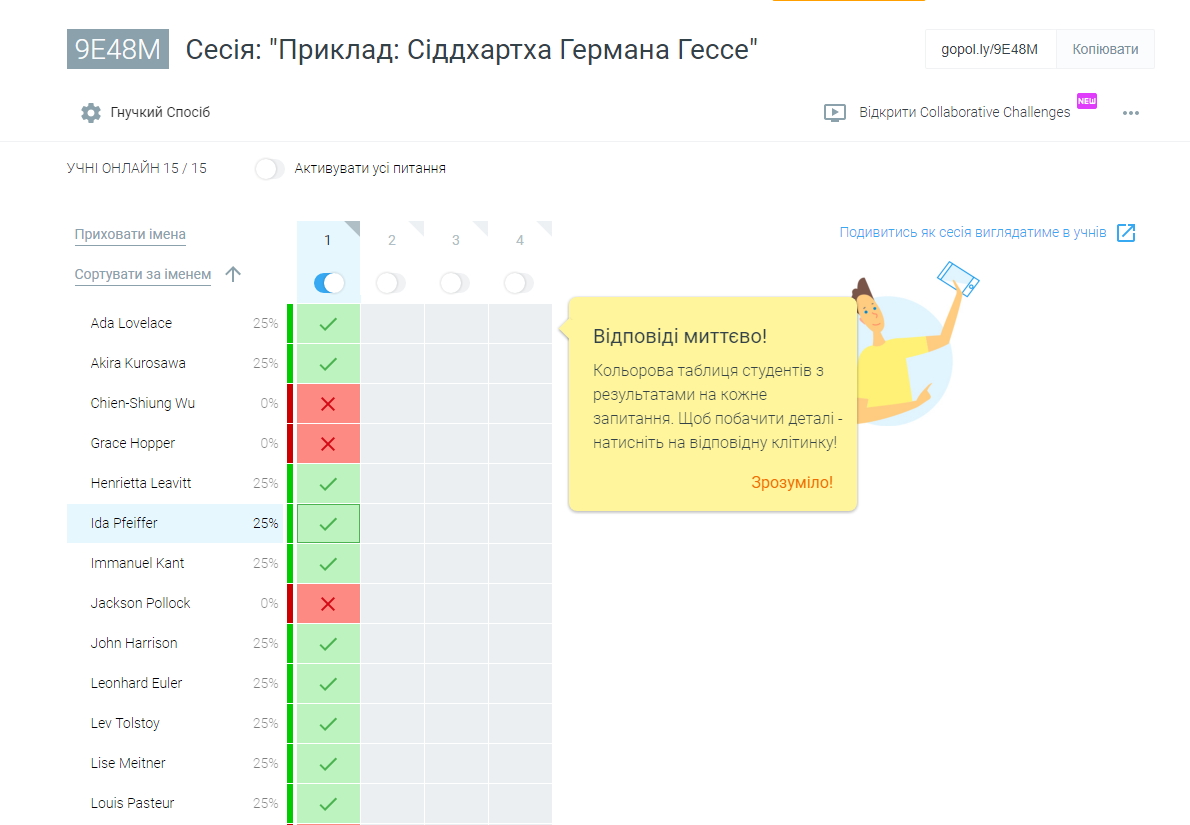Click Jackson Pollock's red cross result
The width and height of the screenshot is (1190, 825).
point(328,604)
